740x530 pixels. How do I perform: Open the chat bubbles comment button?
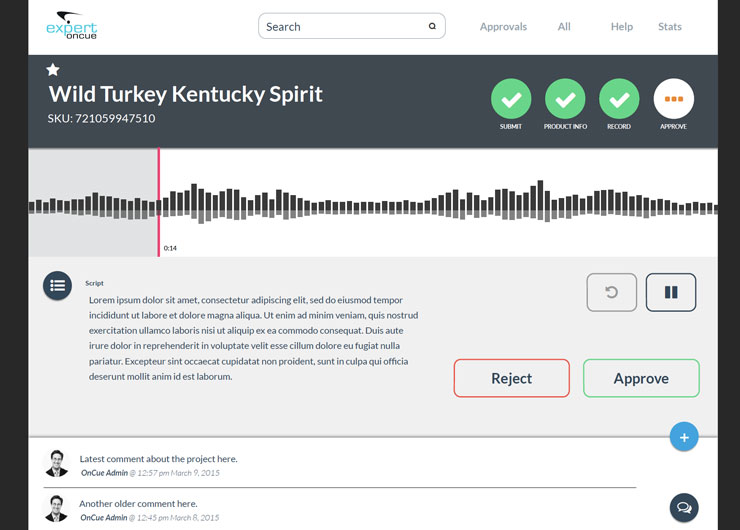[684, 508]
